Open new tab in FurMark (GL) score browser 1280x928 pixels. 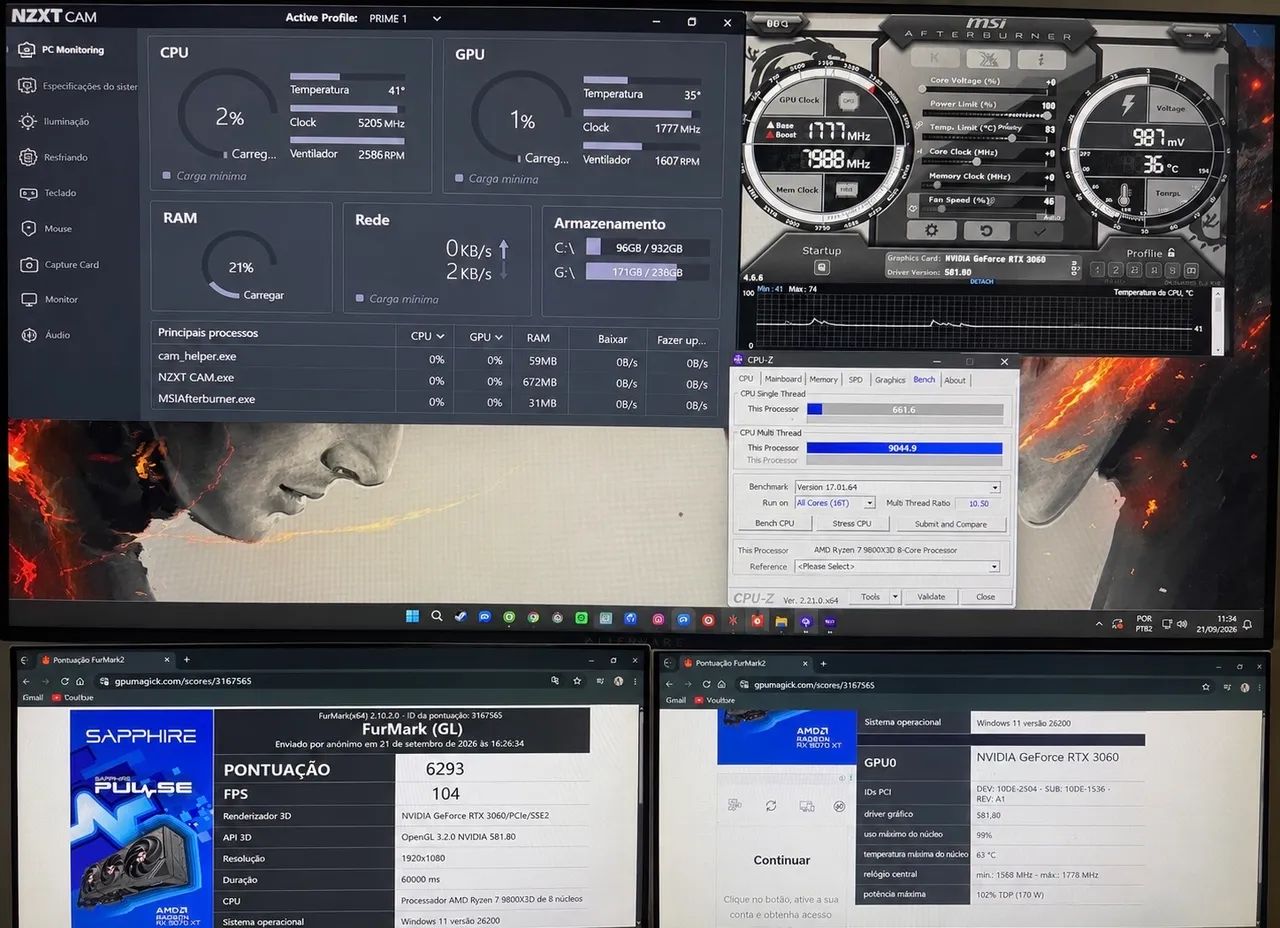point(186,659)
